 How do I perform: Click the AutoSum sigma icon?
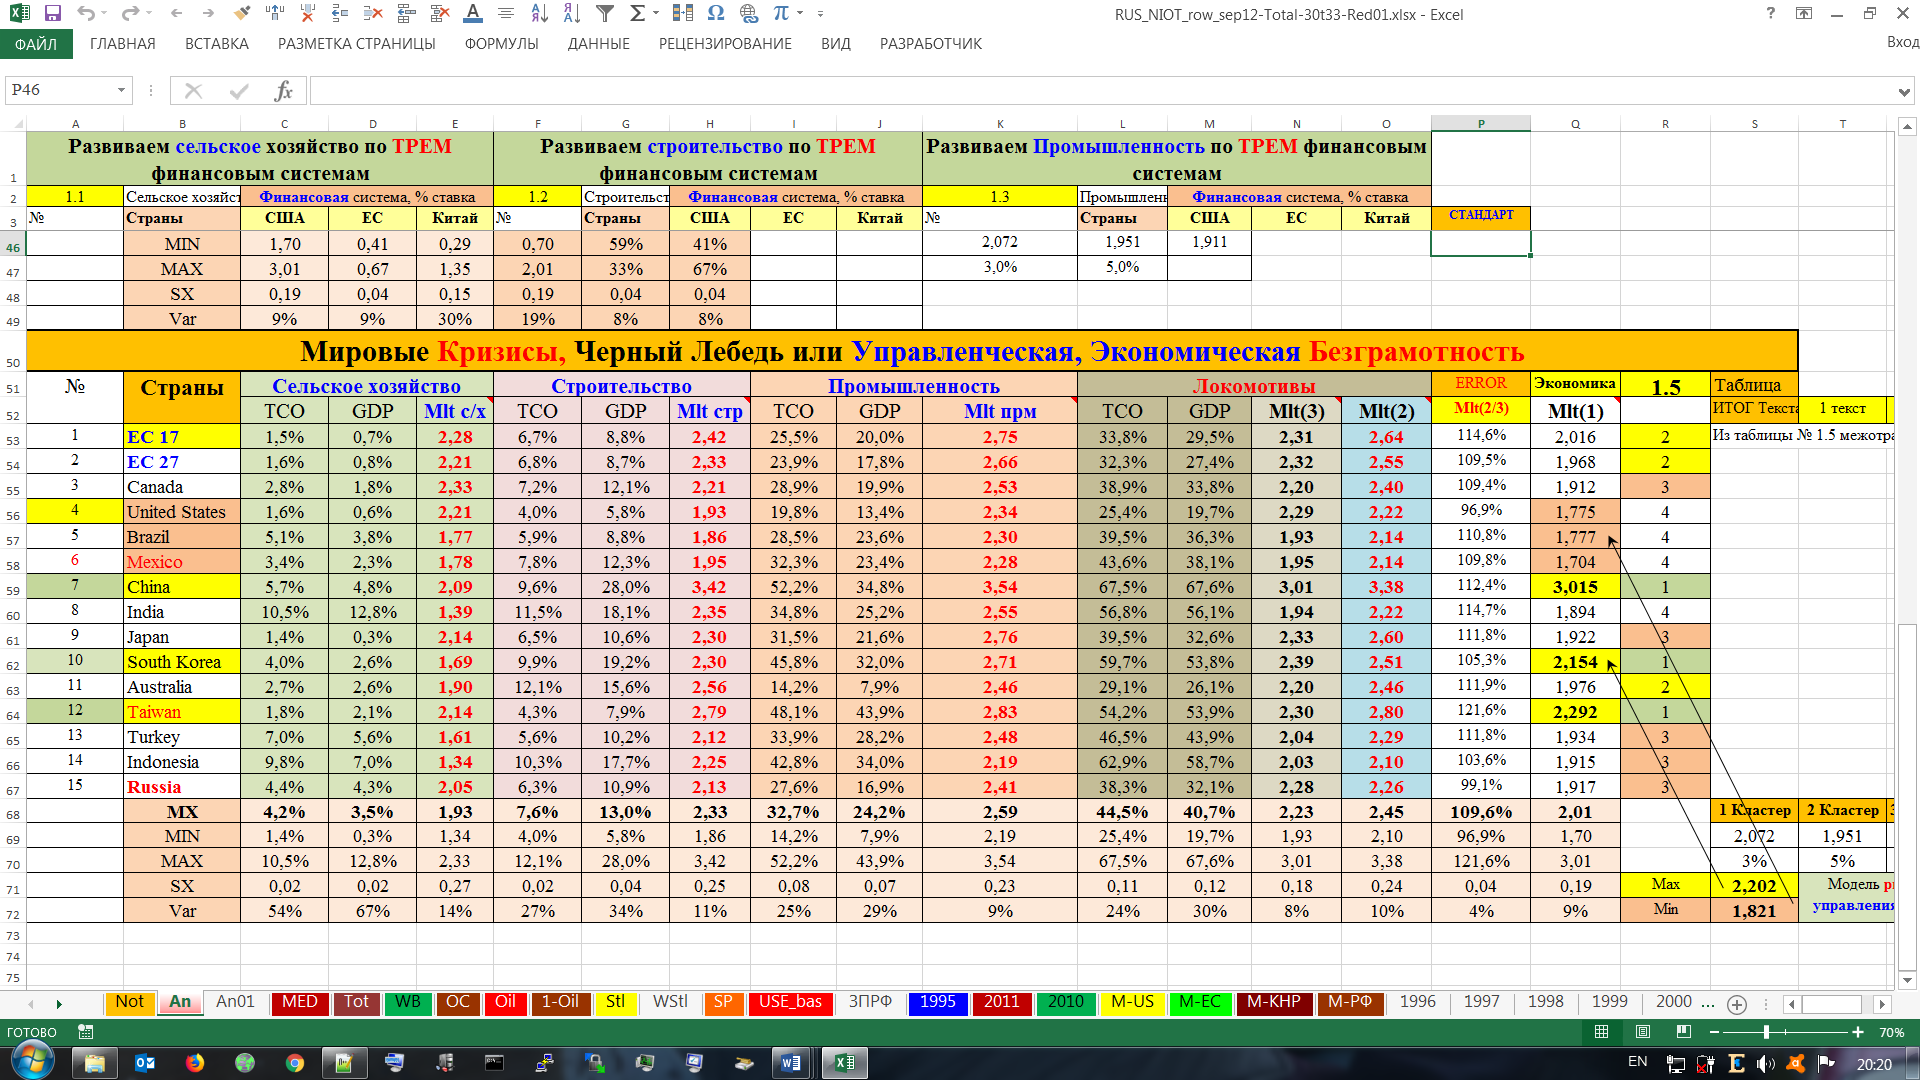(x=637, y=14)
